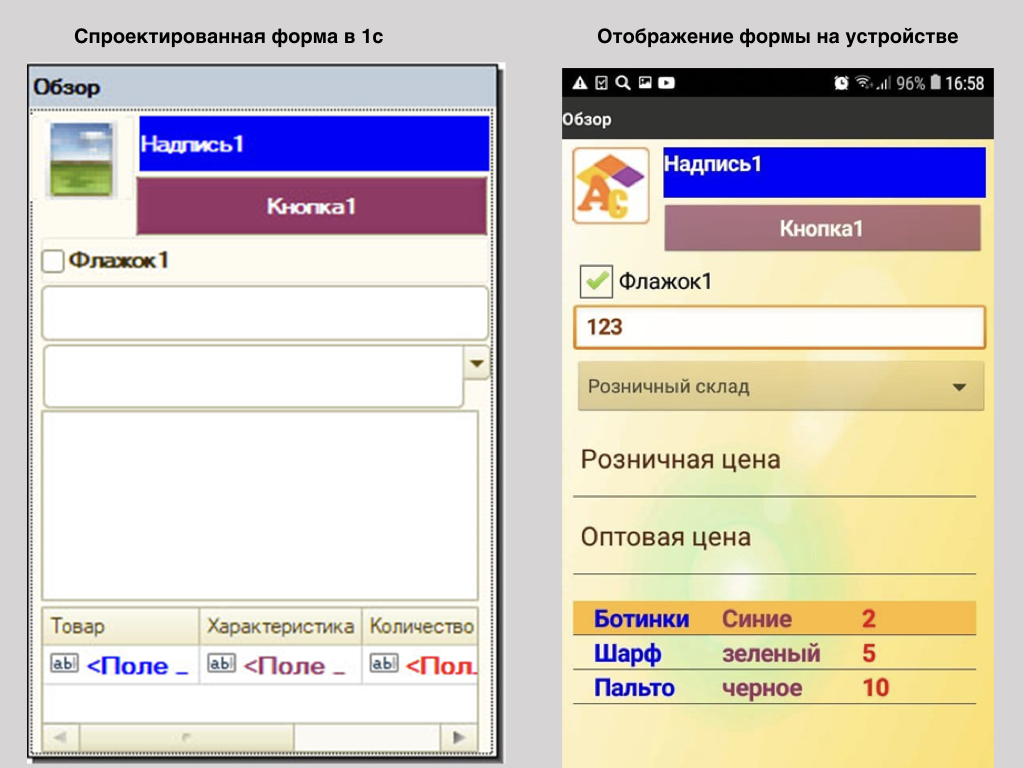1024x768 pixels.
Task: Tap the text field containing 123
Action: click(x=779, y=327)
